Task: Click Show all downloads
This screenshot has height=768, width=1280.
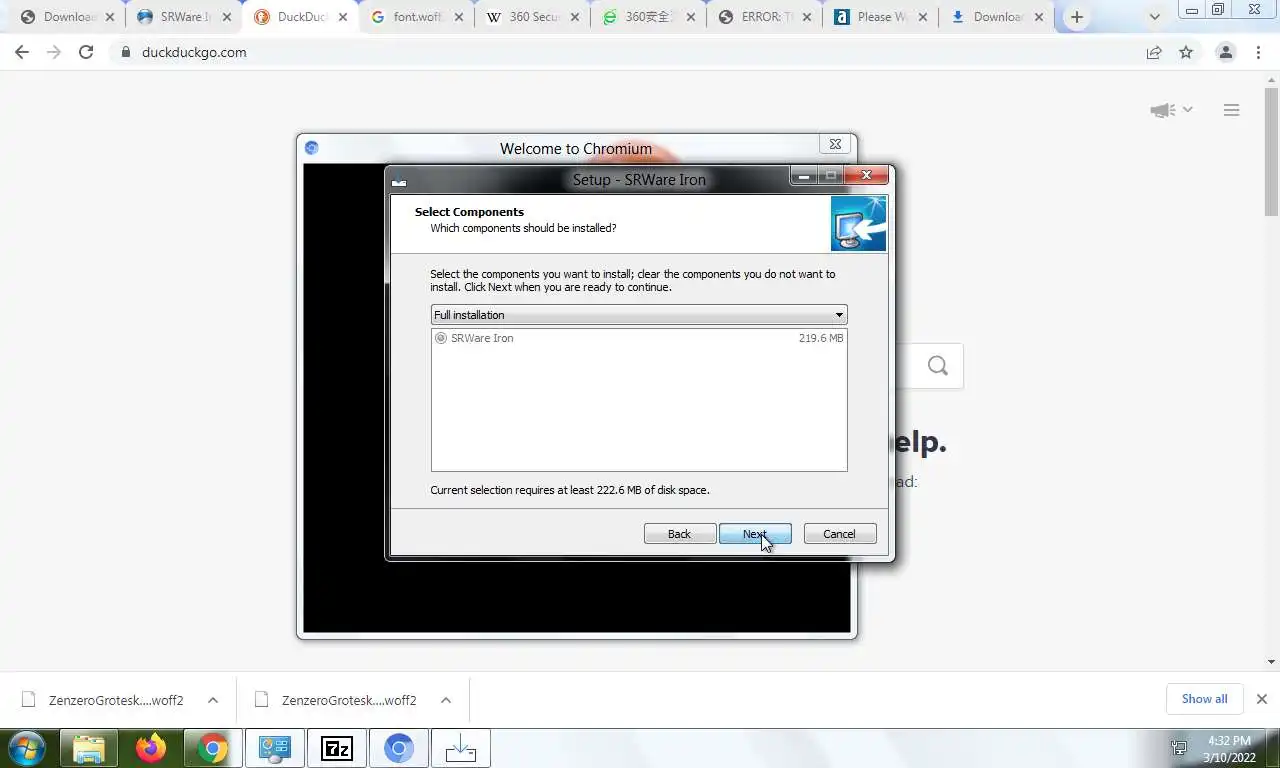Action: tap(1204, 699)
